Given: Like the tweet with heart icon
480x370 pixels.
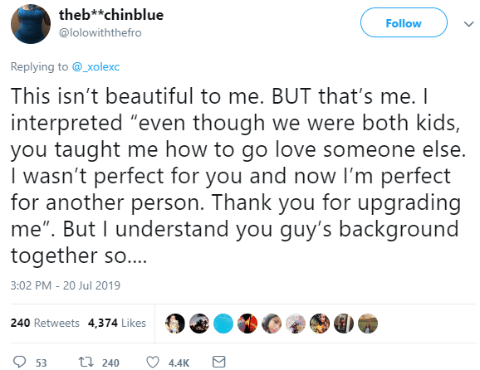Looking at the screenshot, I should (x=153, y=362).
